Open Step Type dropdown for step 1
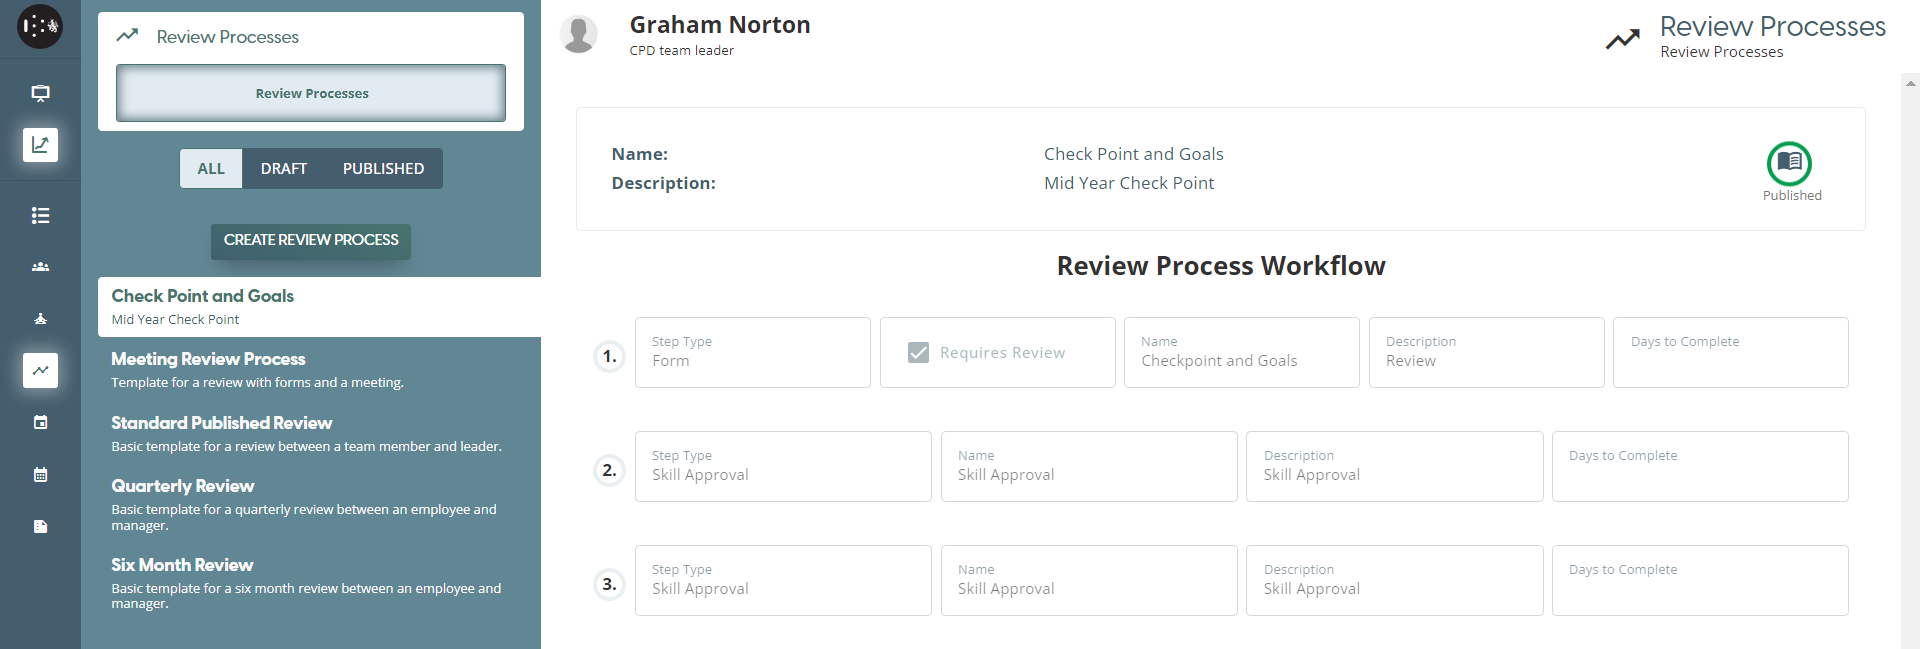Image resolution: width=1920 pixels, height=649 pixels. coord(752,353)
